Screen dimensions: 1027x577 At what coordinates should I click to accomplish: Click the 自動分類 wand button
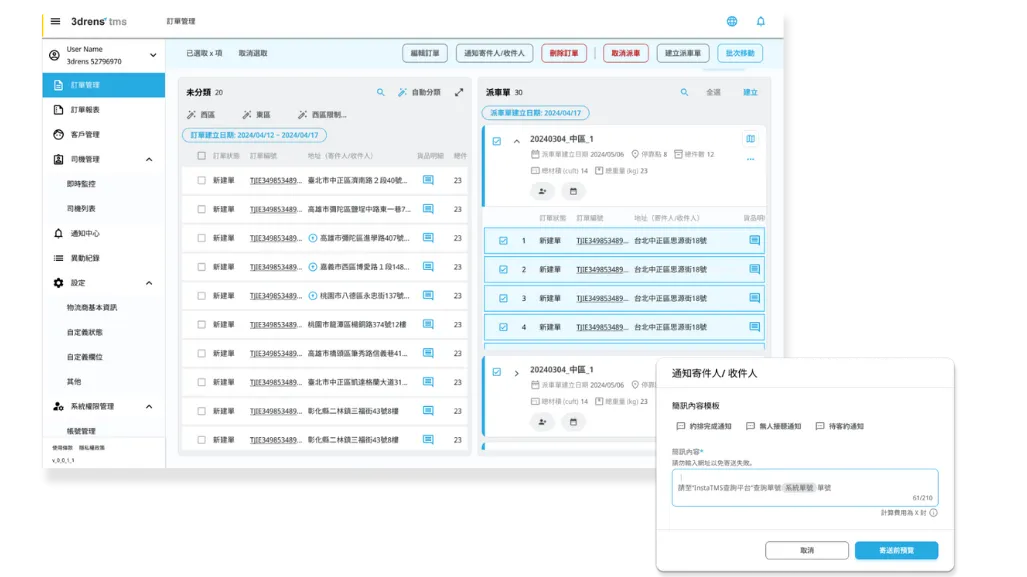click(419, 92)
